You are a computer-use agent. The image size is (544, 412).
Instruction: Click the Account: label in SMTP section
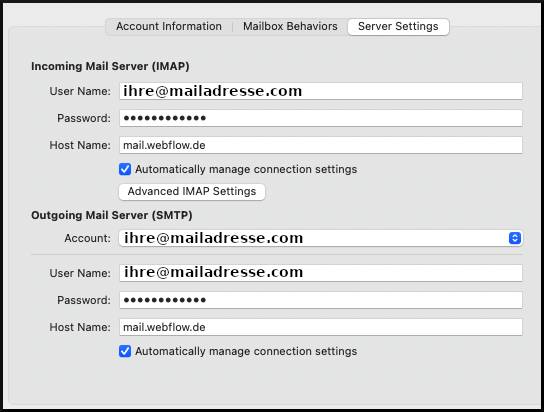(87, 238)
